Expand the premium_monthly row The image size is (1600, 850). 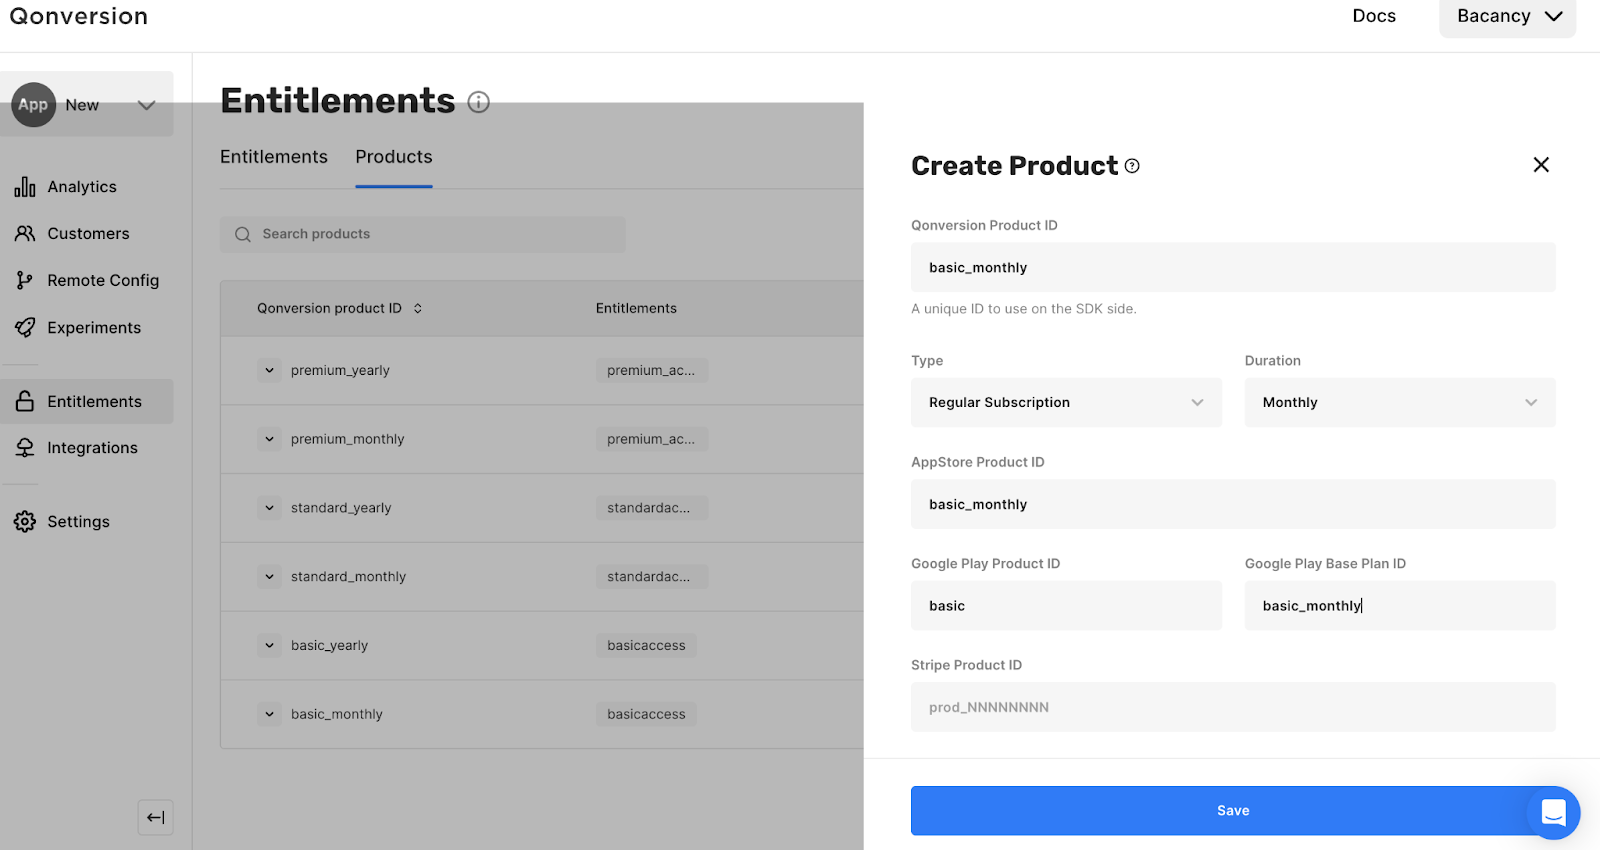pyautogui.click(x=269, y=439)
